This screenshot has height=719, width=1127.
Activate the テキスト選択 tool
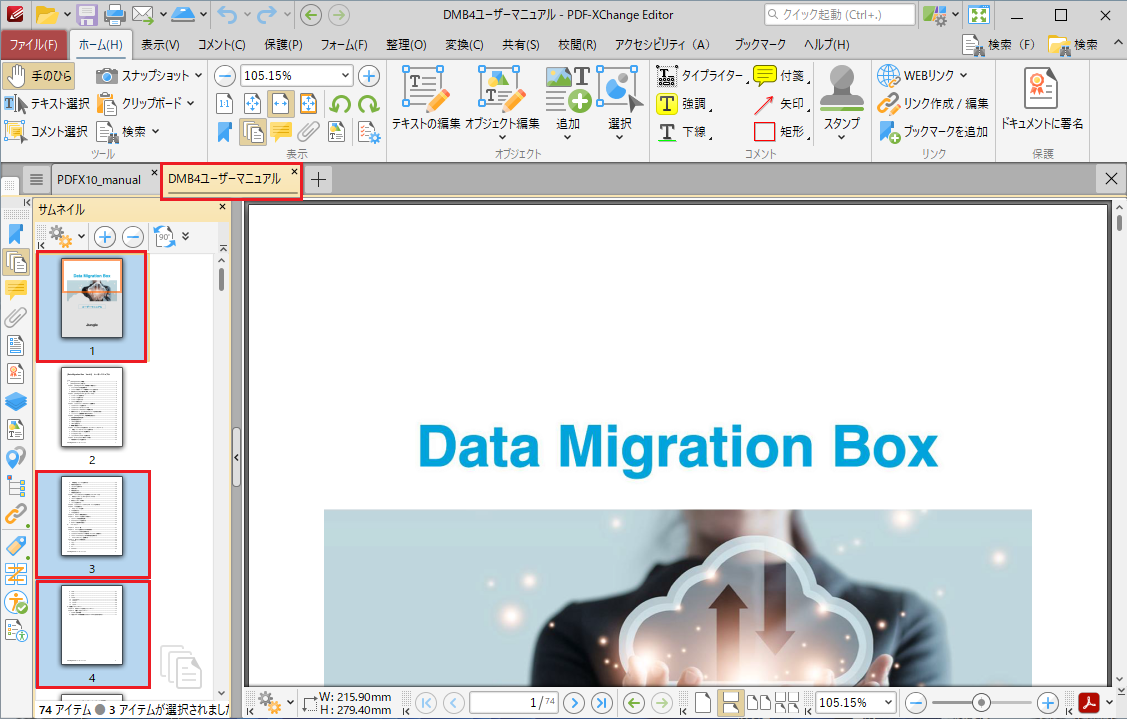click(x=47, y=104)
